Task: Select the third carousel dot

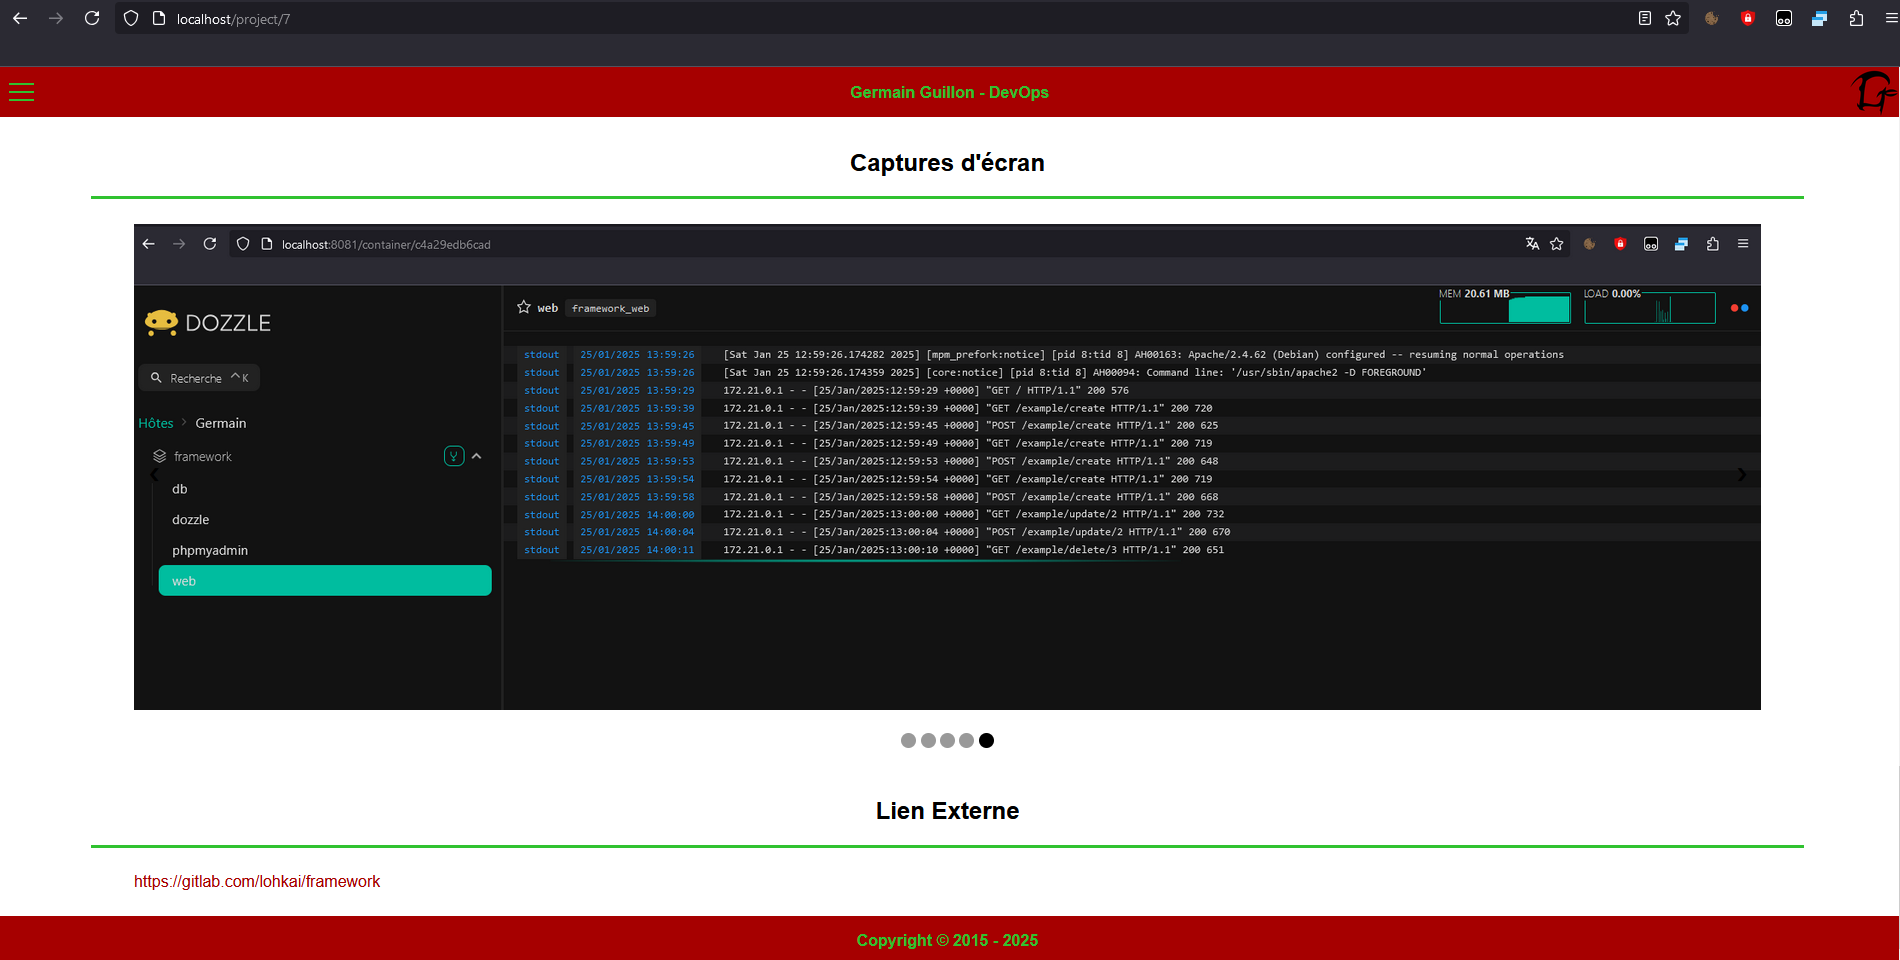Action: coord(947,740)
